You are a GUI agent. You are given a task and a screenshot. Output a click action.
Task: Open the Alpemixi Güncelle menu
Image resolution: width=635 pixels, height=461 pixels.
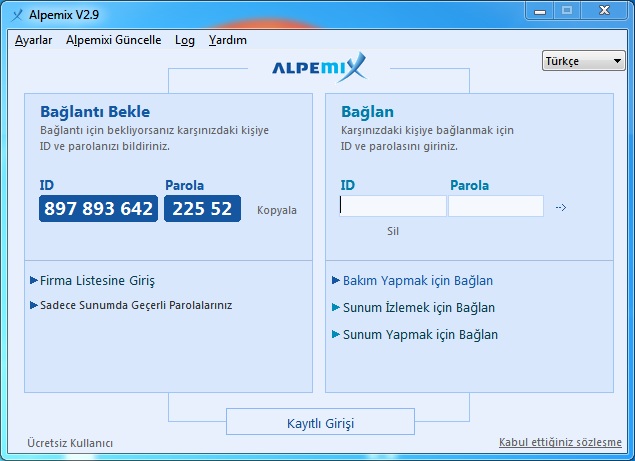coord(113,40)
